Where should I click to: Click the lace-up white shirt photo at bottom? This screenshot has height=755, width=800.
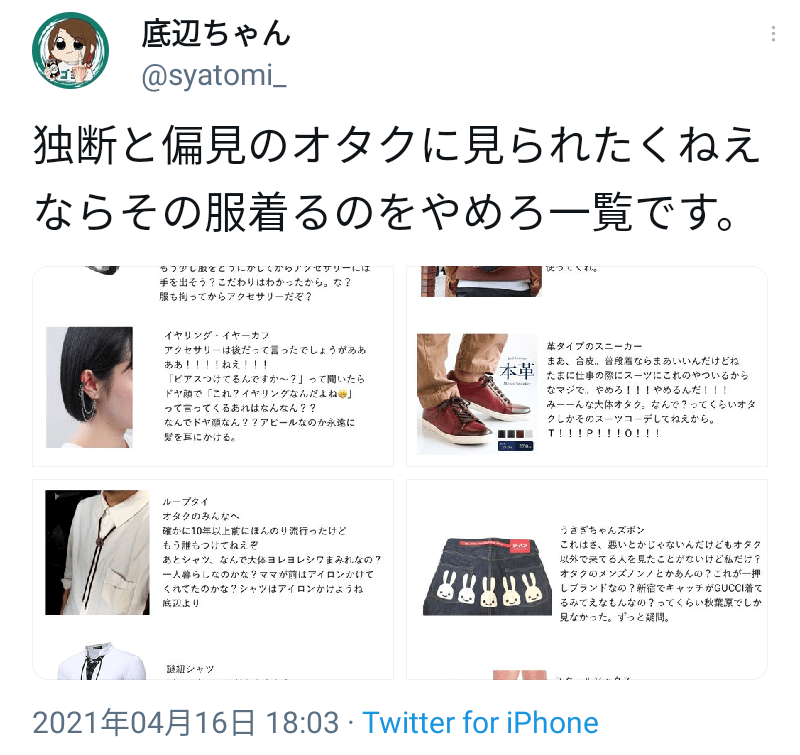pyautogui.click(x=102, y=661)
